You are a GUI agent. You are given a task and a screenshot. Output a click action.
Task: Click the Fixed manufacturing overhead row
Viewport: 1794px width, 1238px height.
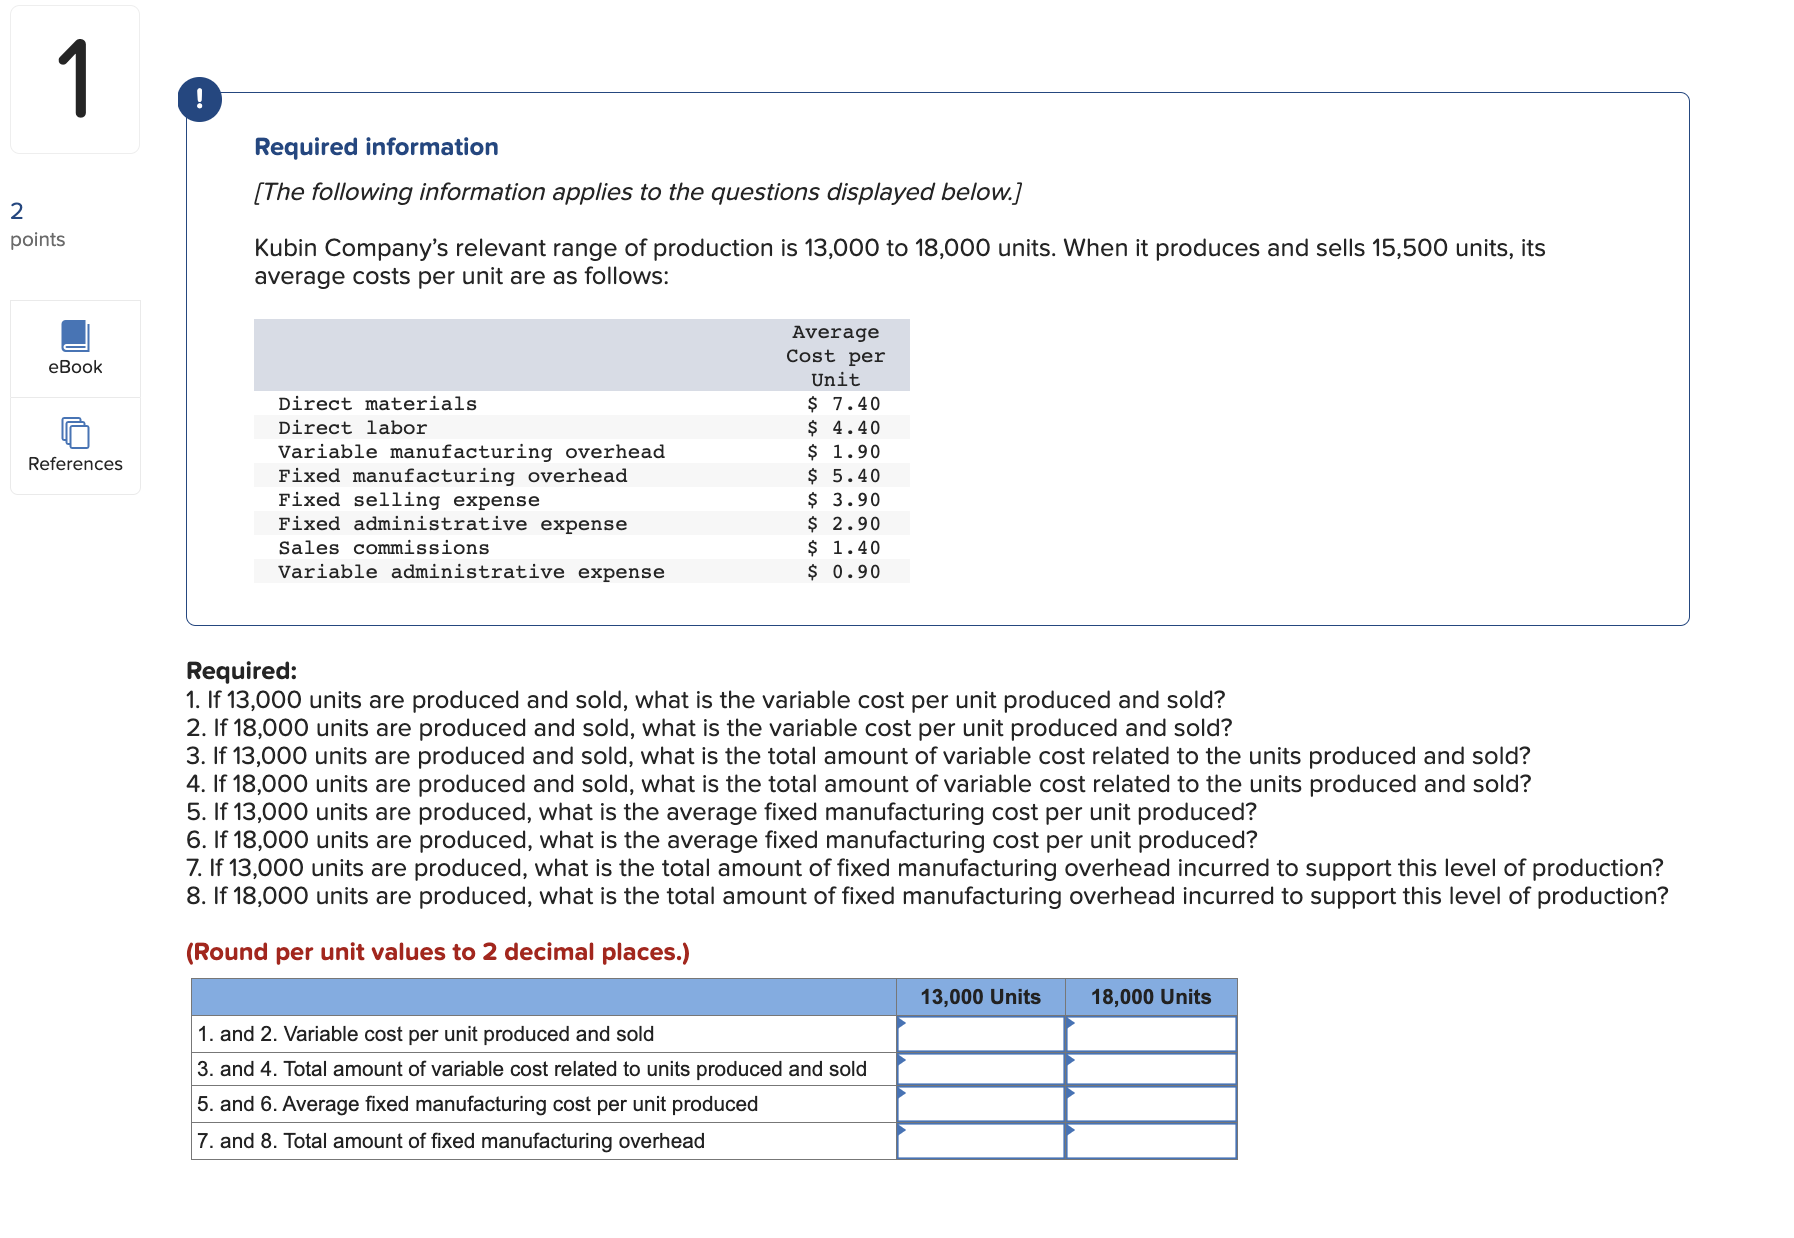(x=582, y=476)
